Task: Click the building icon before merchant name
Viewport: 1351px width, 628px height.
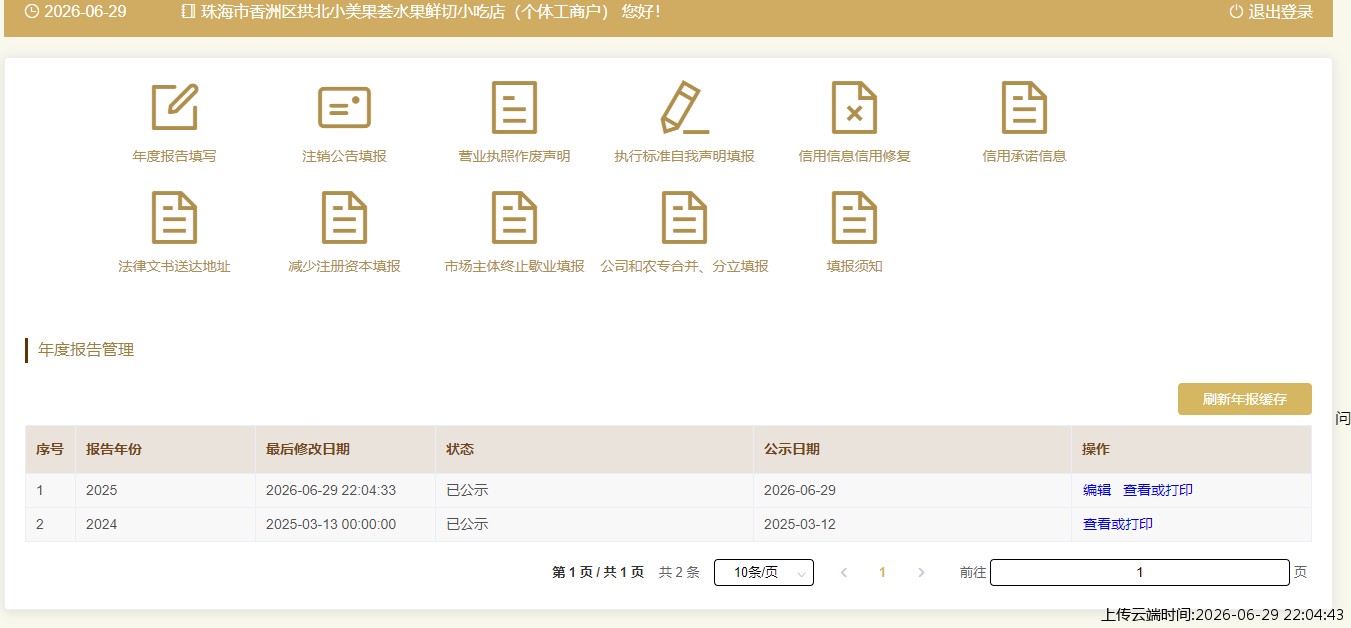Action: click(189, 12)
